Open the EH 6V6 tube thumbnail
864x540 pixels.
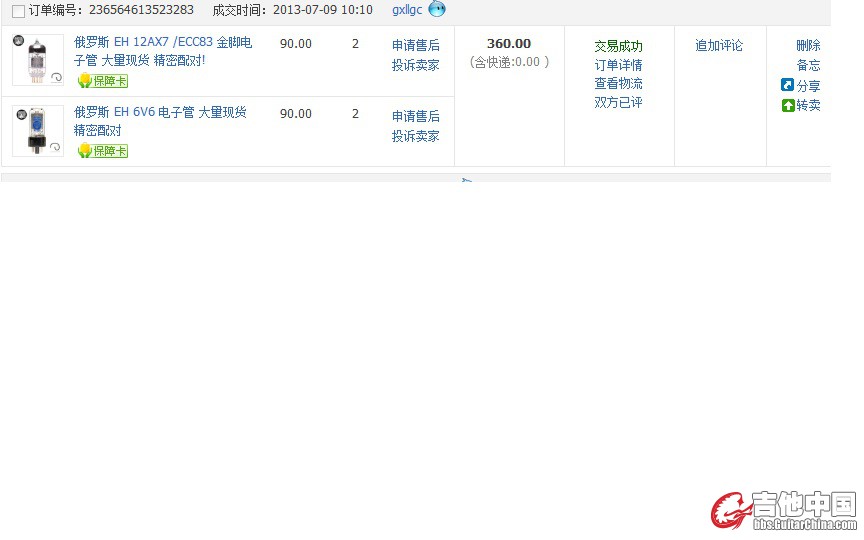37,130
